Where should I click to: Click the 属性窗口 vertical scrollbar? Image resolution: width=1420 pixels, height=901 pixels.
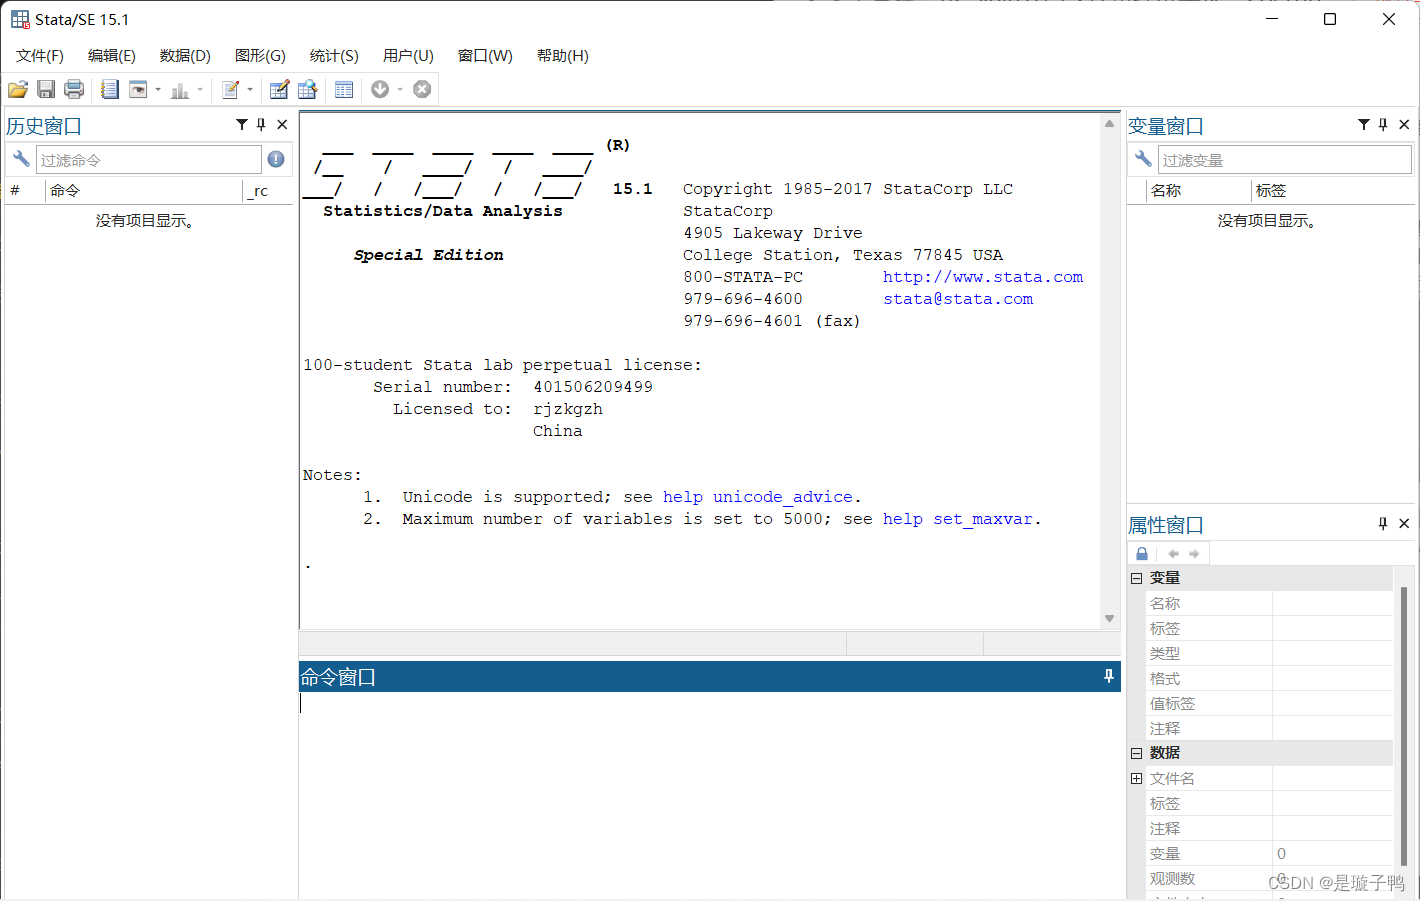click(x=1404, y=725)
